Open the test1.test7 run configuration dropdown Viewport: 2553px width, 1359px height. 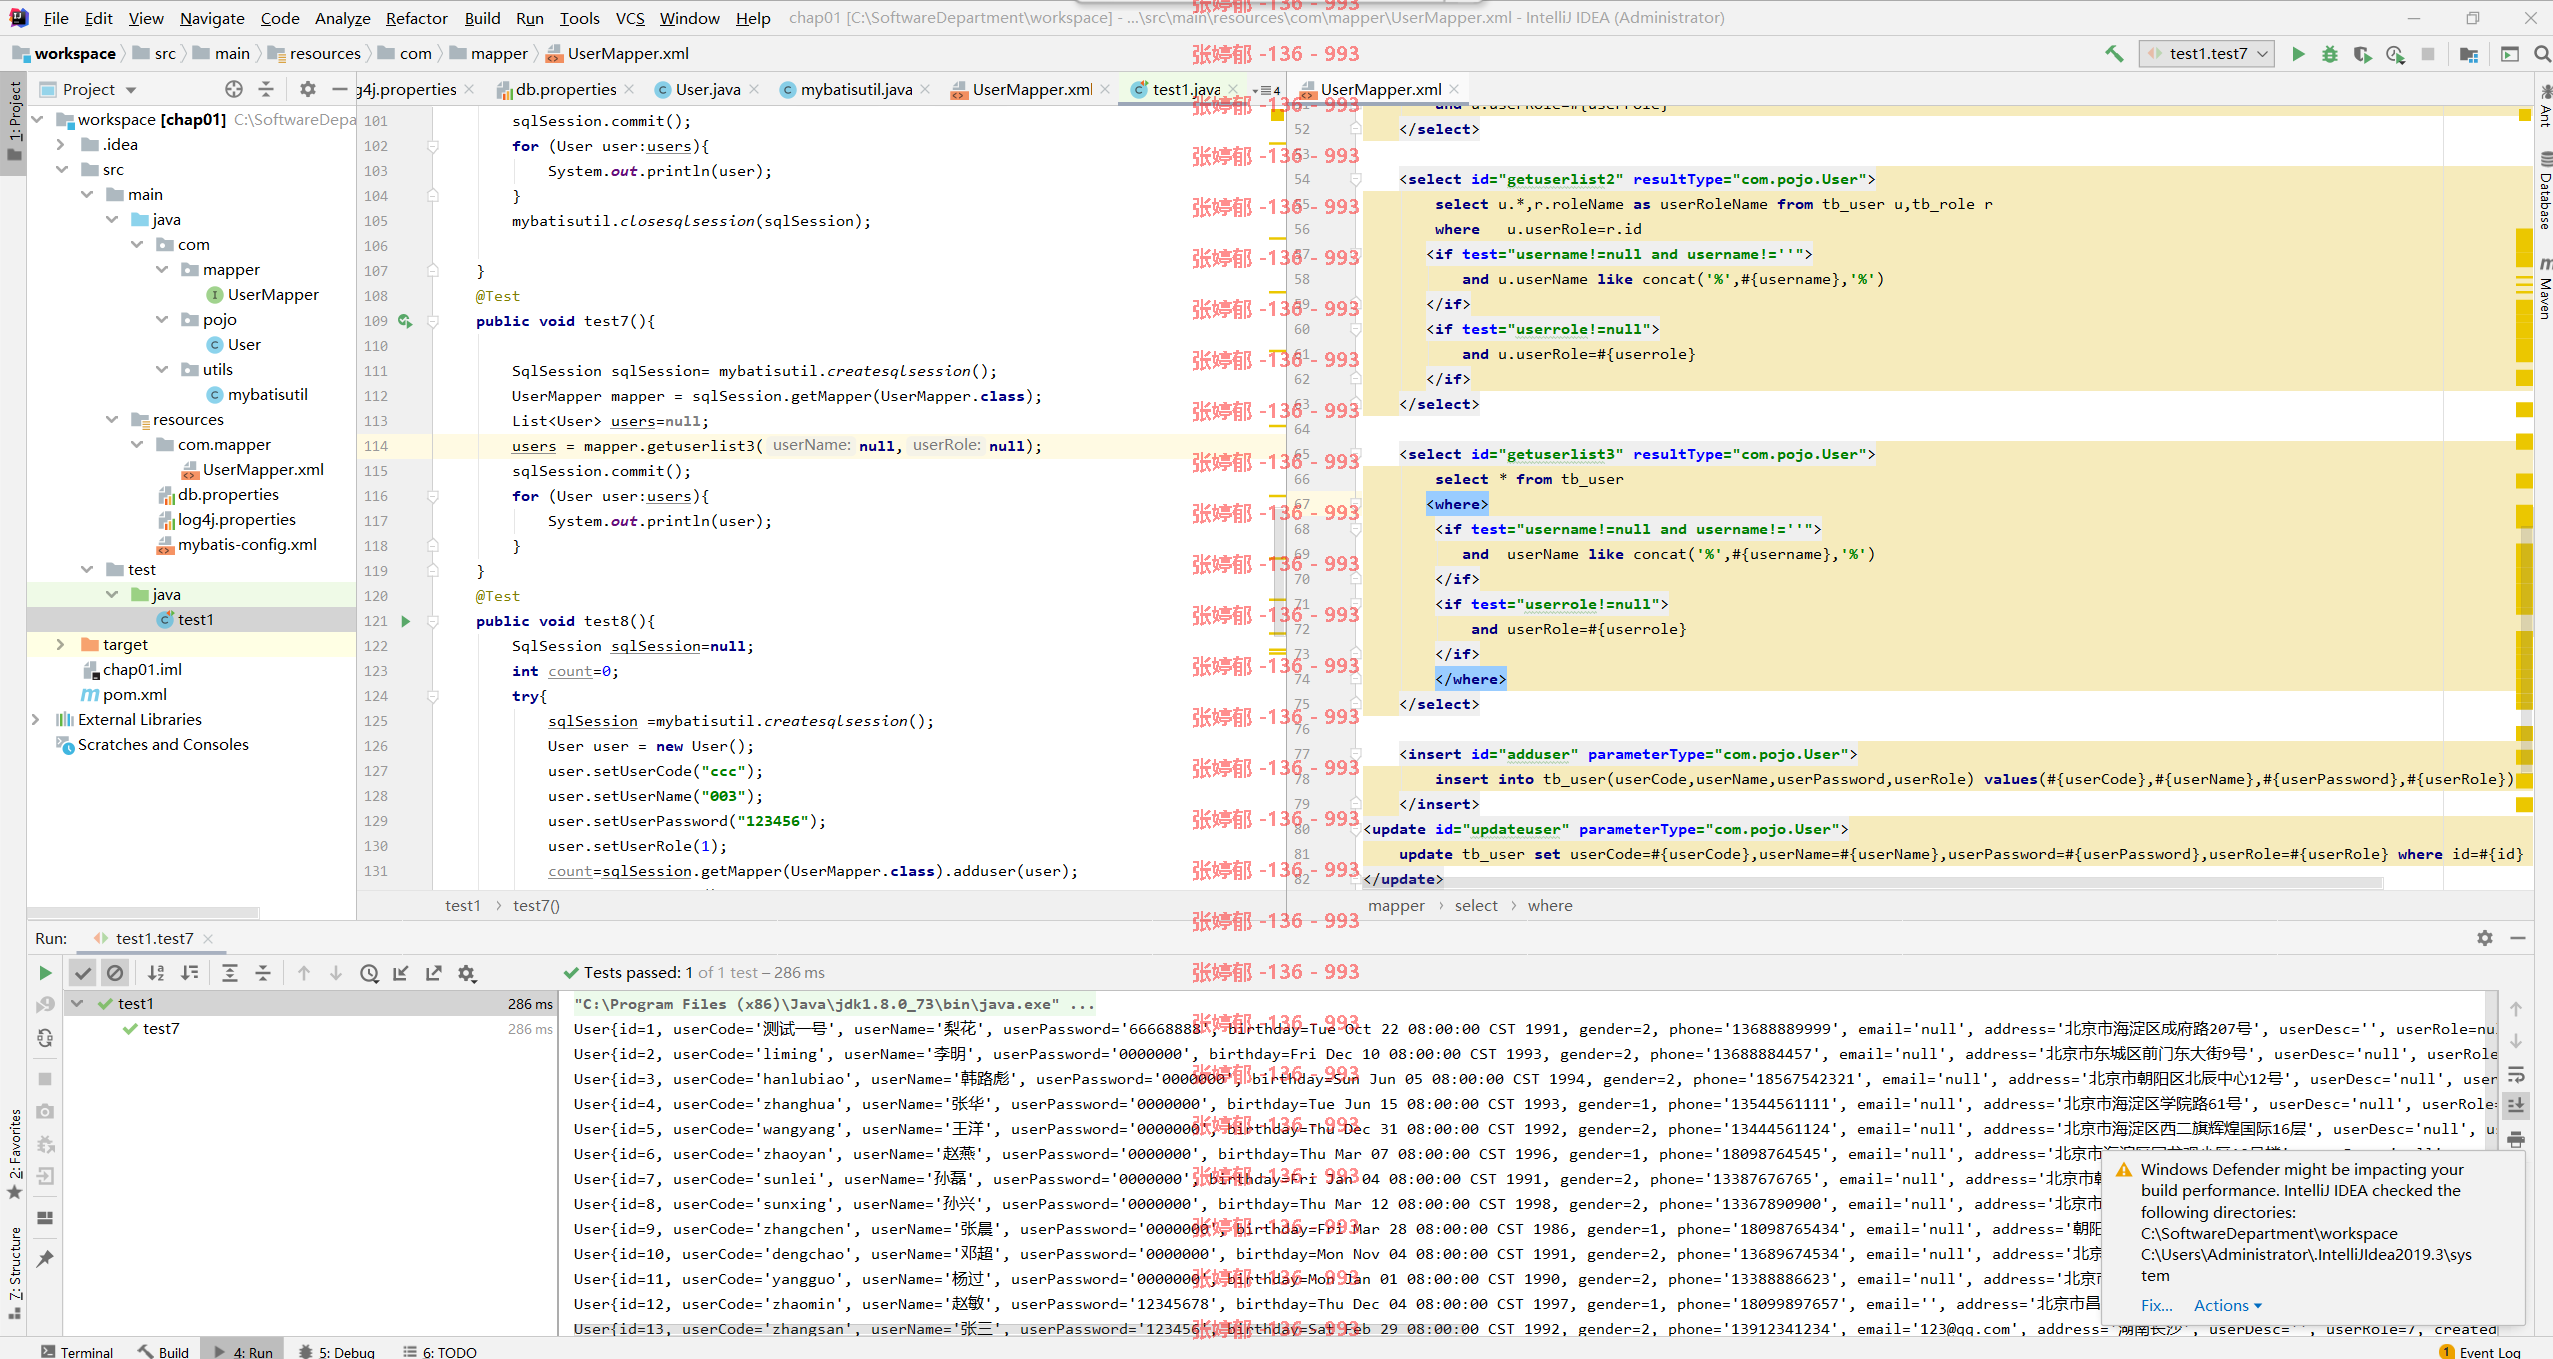coord(2207,54)
